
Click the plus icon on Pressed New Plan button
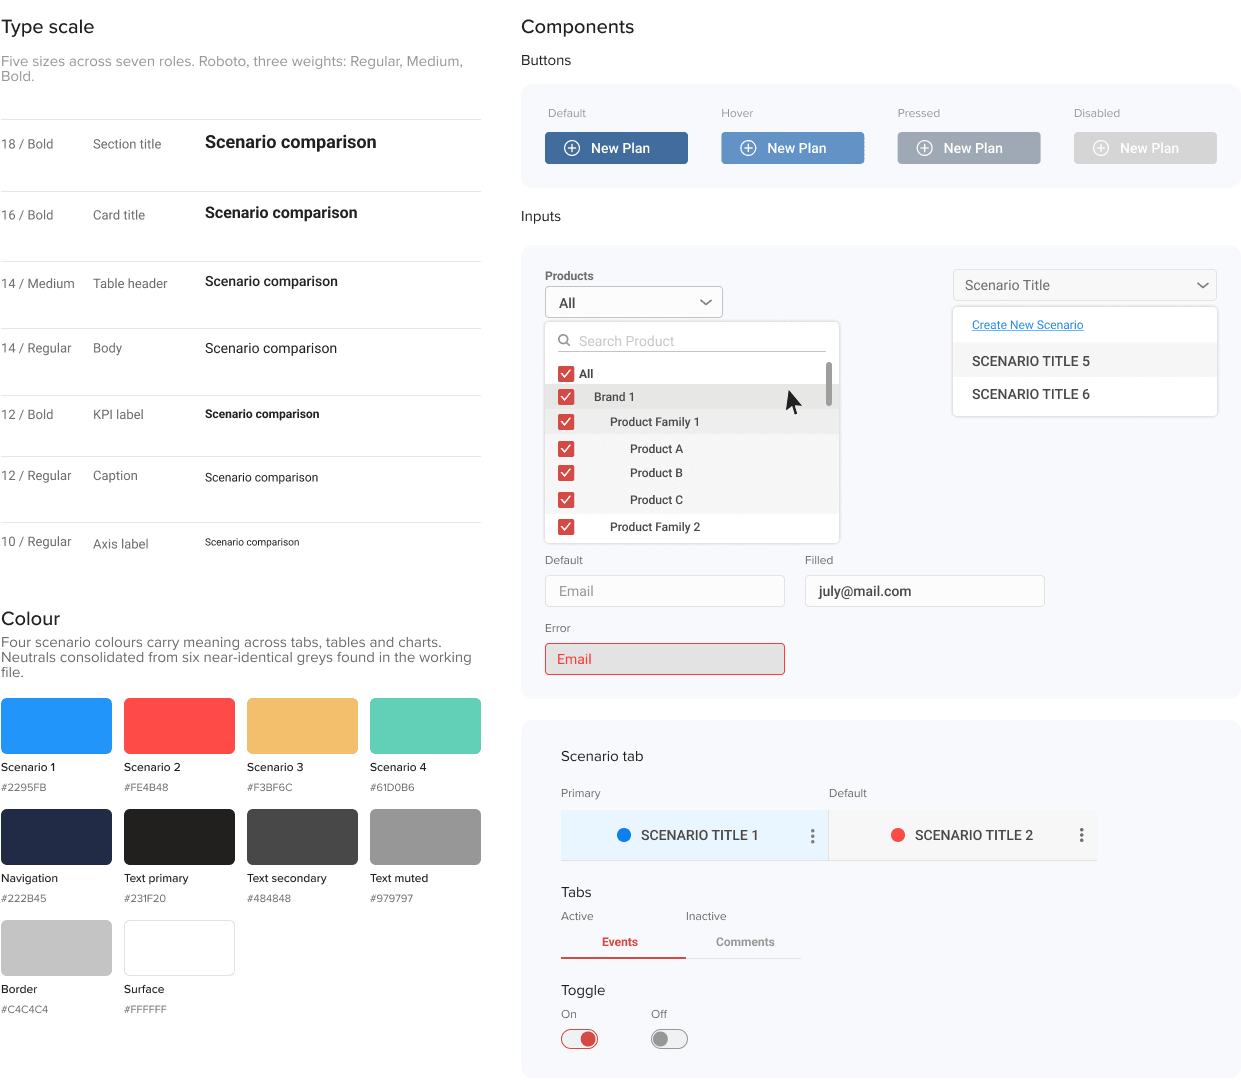(925, 148)
